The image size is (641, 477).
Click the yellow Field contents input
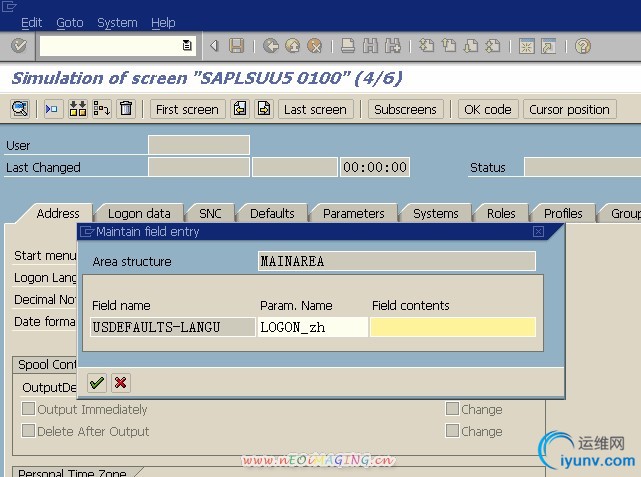pos(453,327)
